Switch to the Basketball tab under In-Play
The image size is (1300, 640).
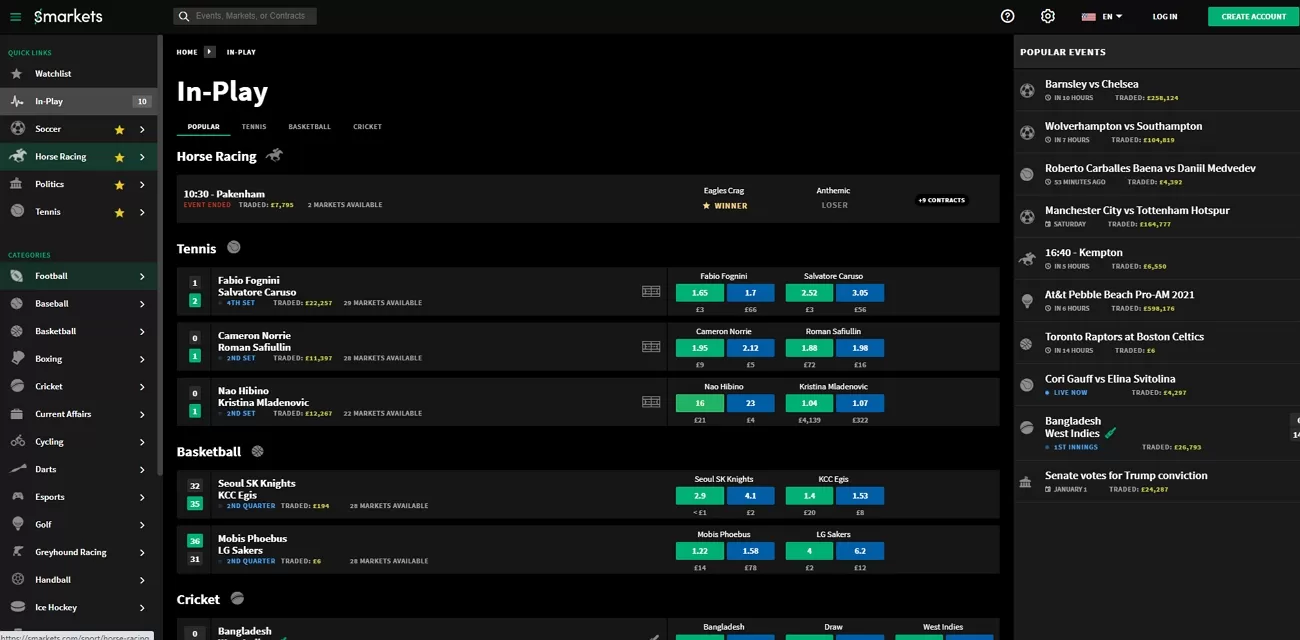(x=309, y=127)
